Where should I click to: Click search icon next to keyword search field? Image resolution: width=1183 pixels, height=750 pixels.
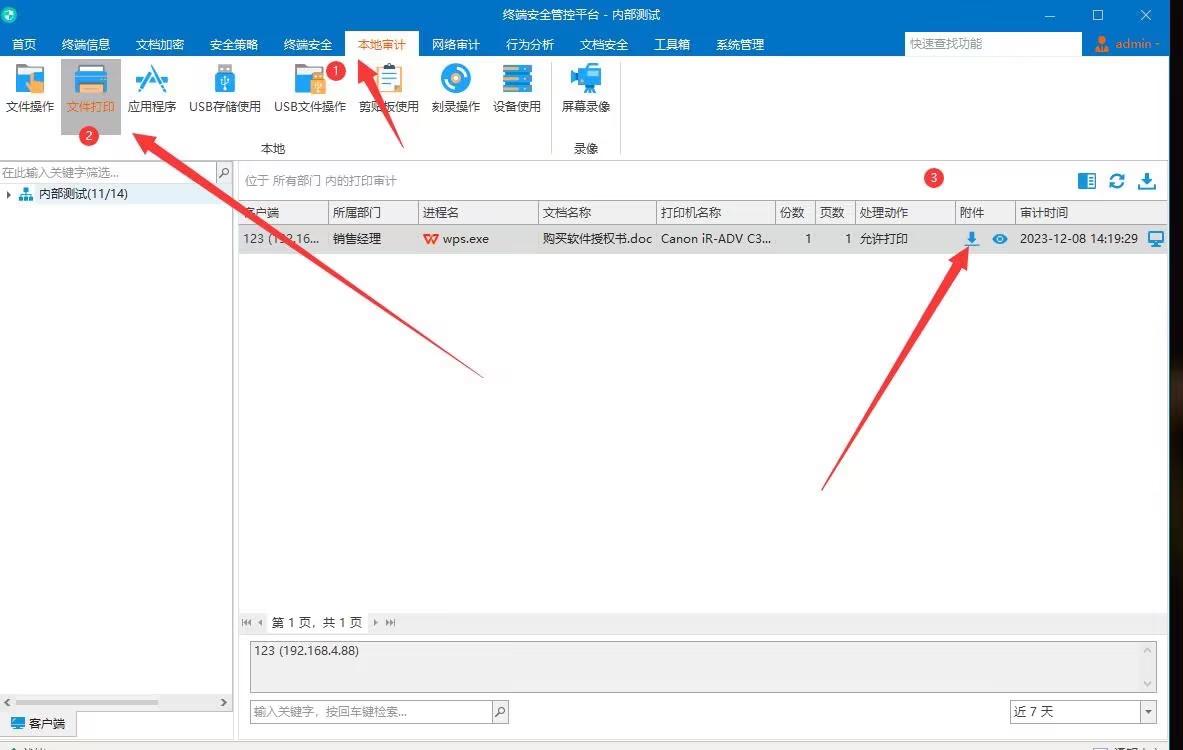[500, 712]
